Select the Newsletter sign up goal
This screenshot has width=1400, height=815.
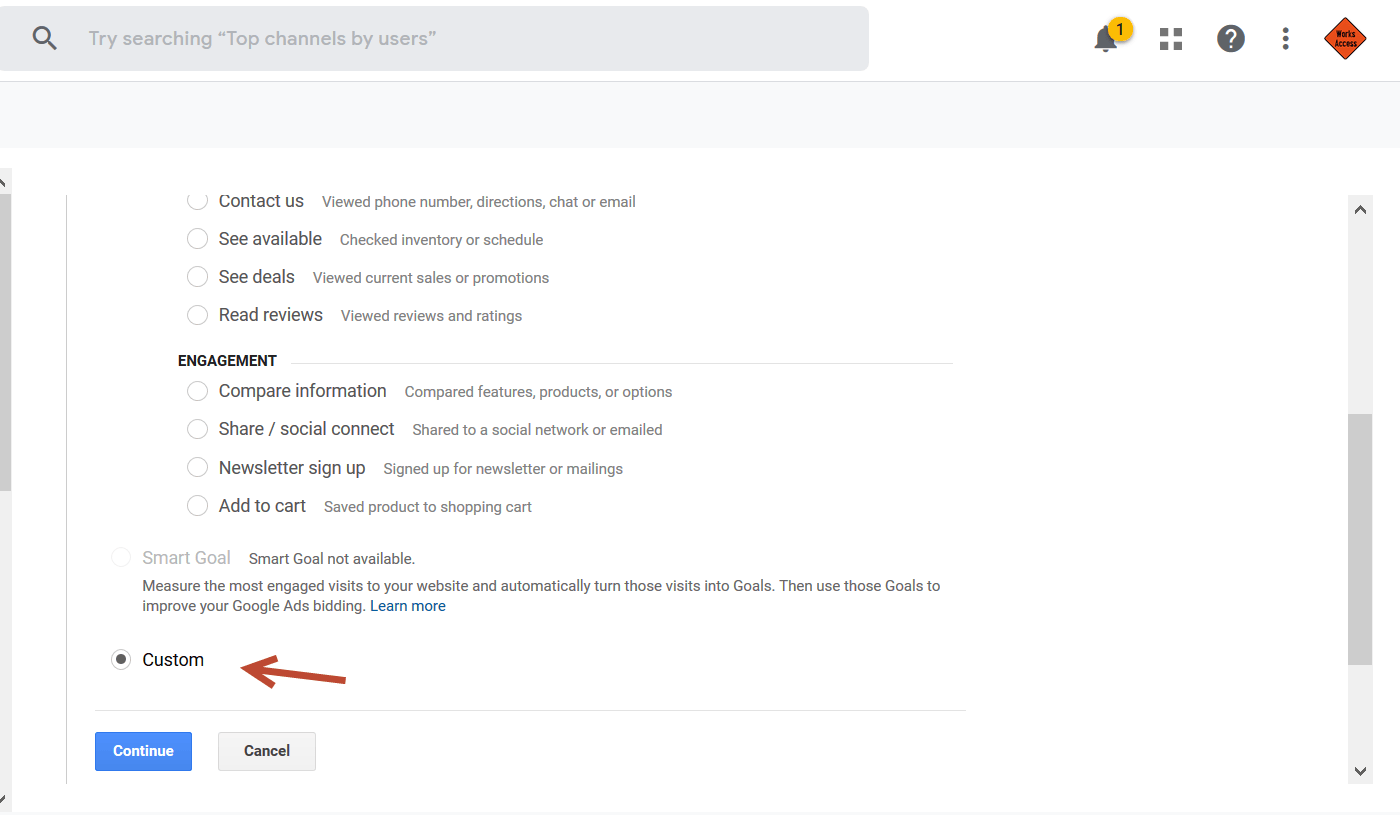pyautogui.click(x=197, y=466)
